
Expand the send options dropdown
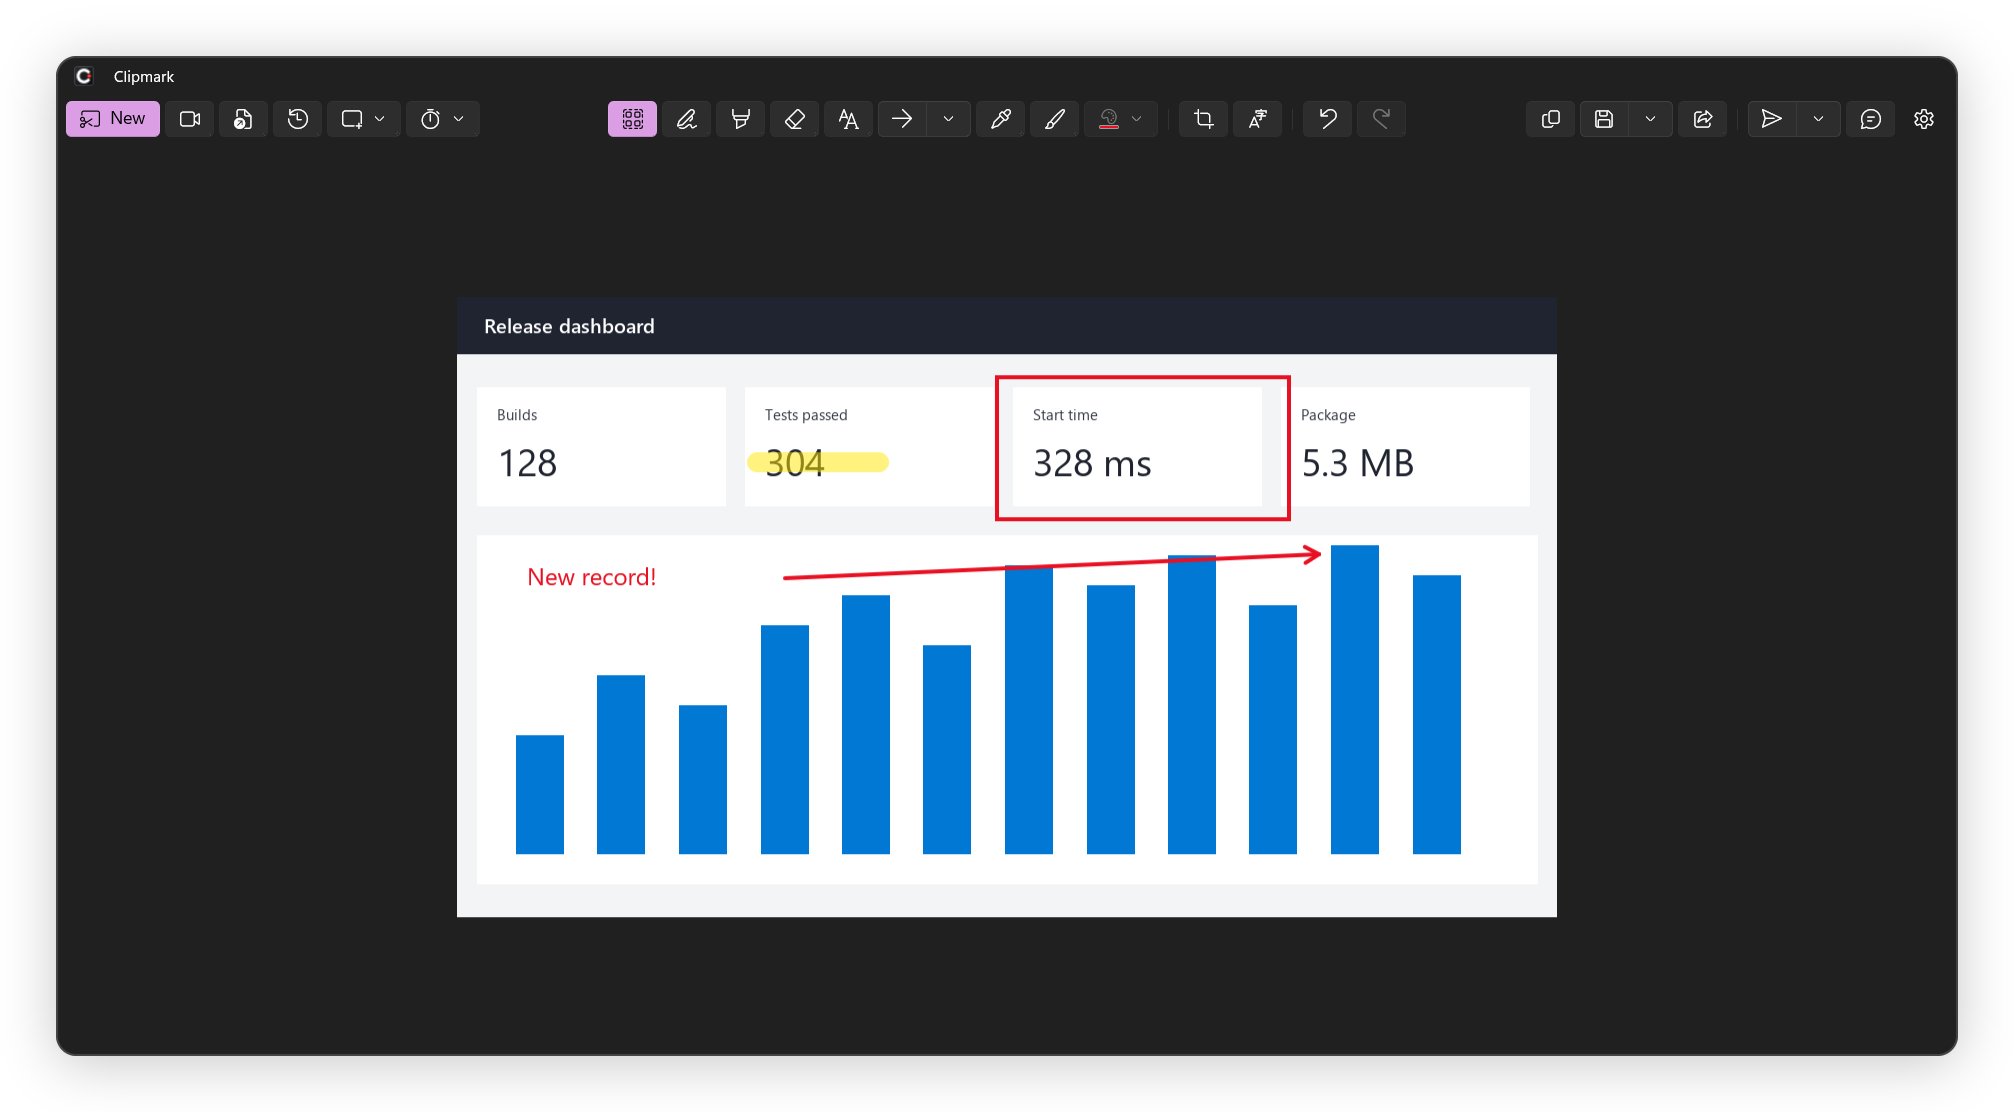pyautogui.click(x=1819, y=119)
